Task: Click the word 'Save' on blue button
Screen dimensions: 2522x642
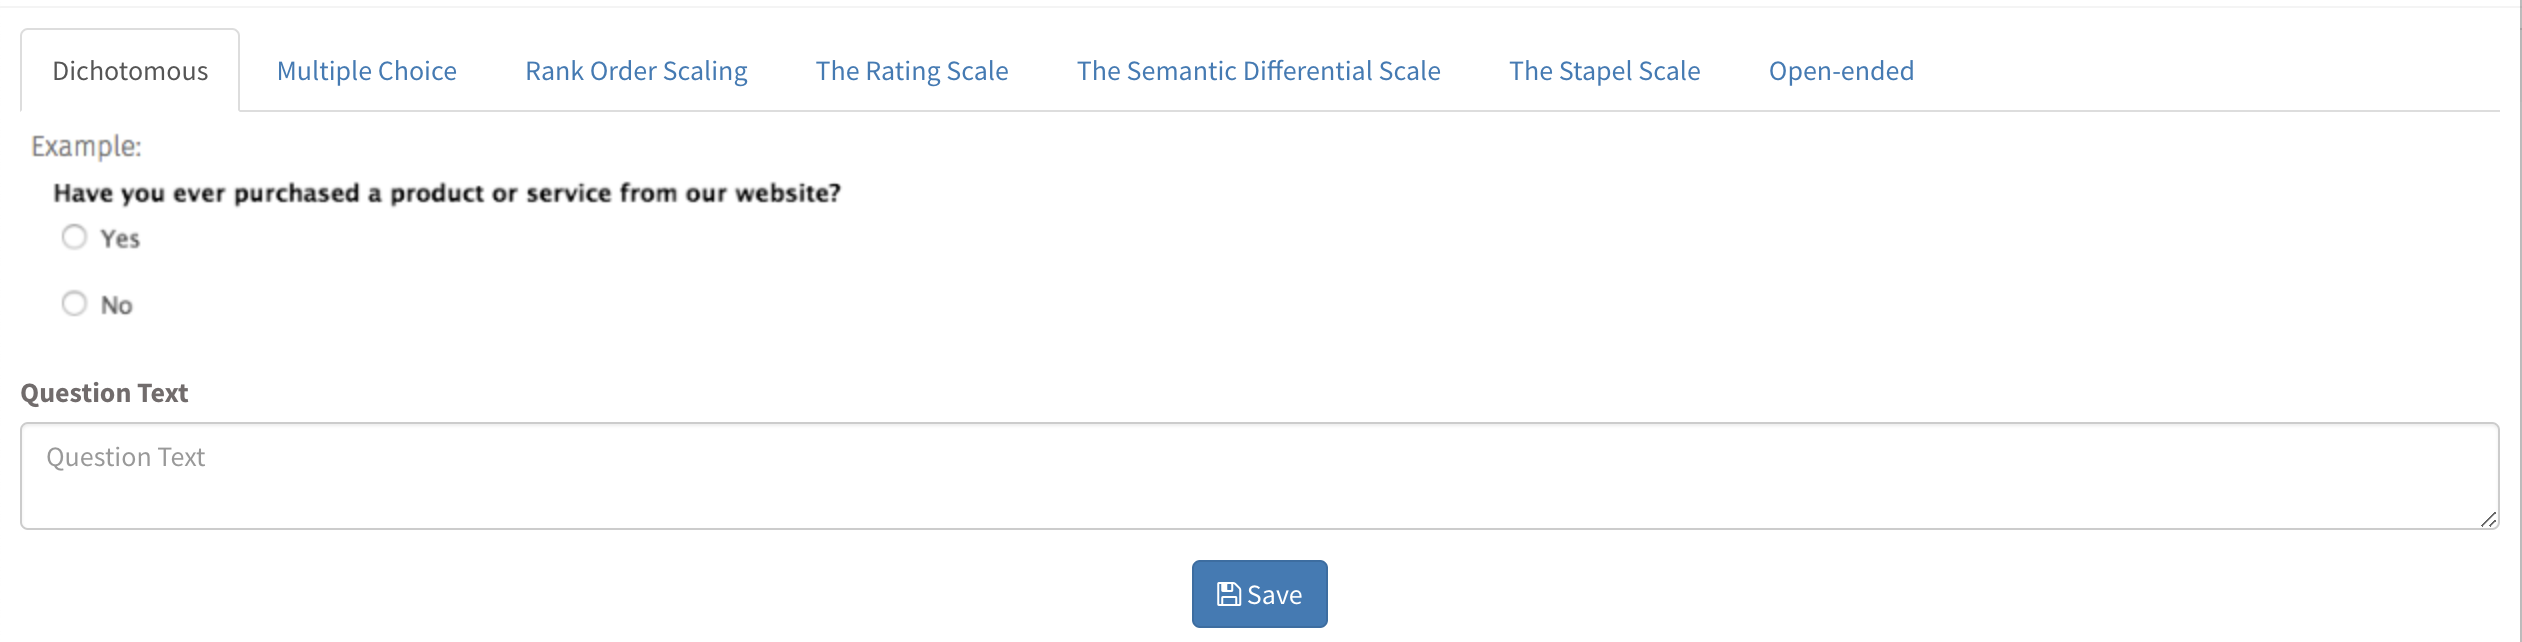Action: [x=1275, y=595]
